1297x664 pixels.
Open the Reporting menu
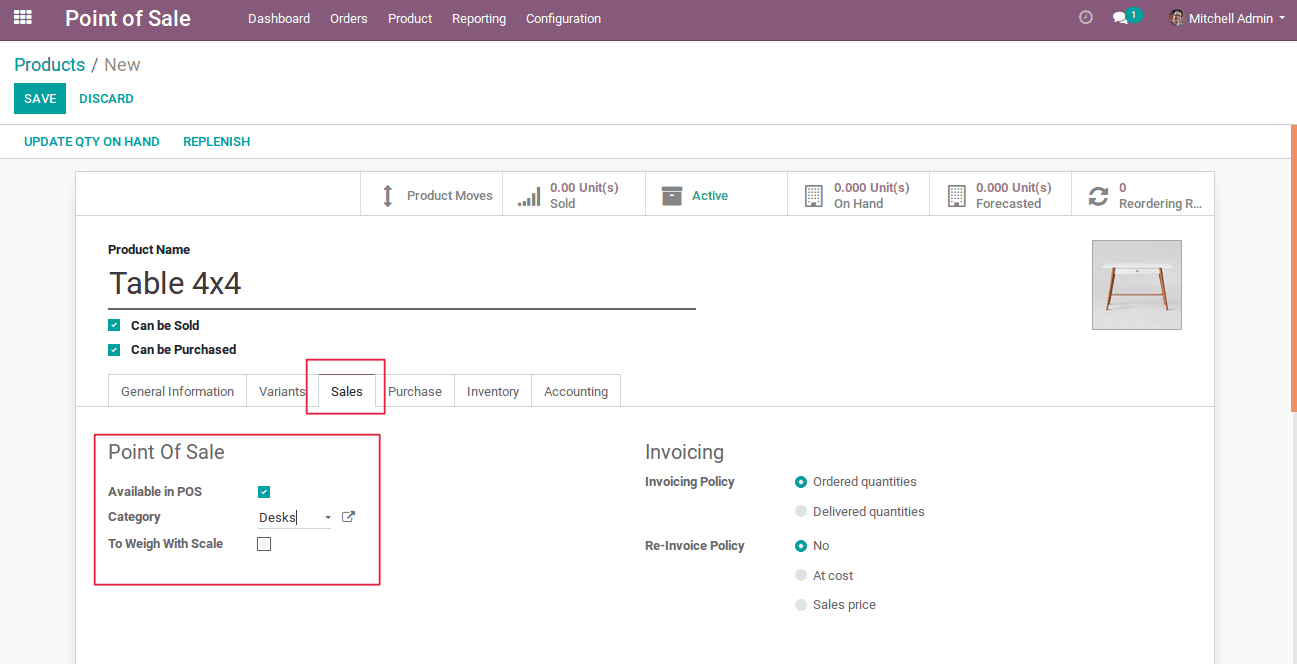tap(479, 18)
